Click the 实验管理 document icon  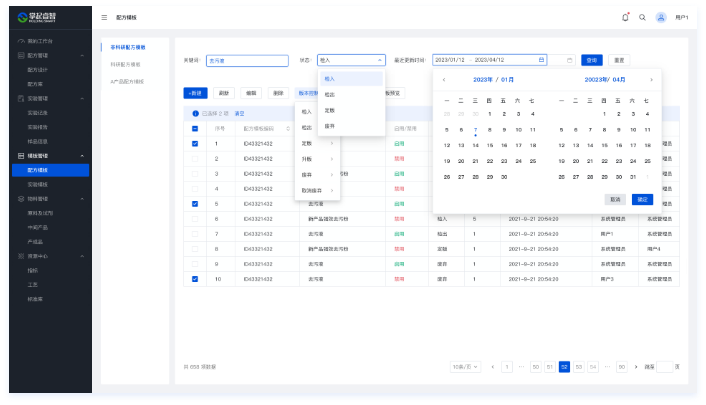pos(21,98)
